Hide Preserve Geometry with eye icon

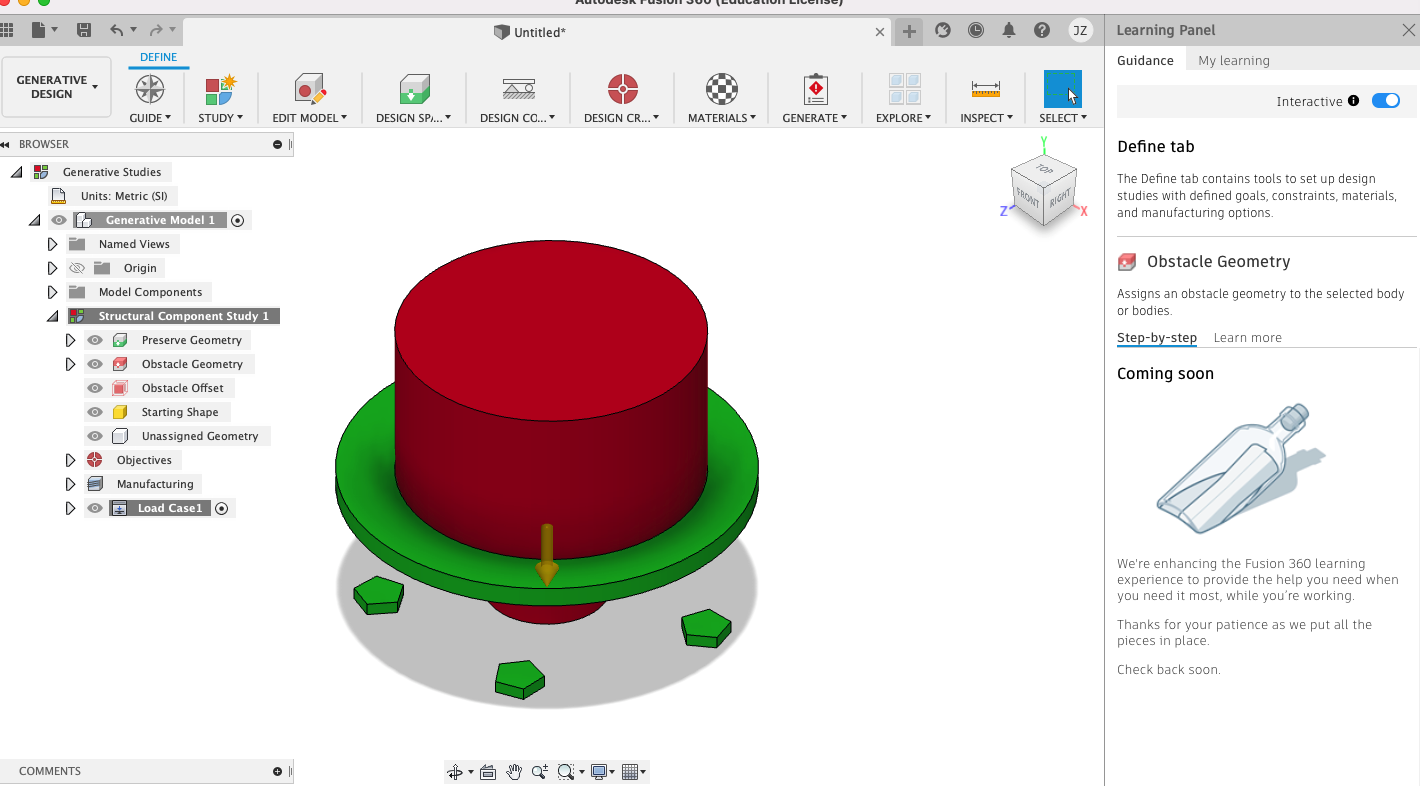pos(95,340)
